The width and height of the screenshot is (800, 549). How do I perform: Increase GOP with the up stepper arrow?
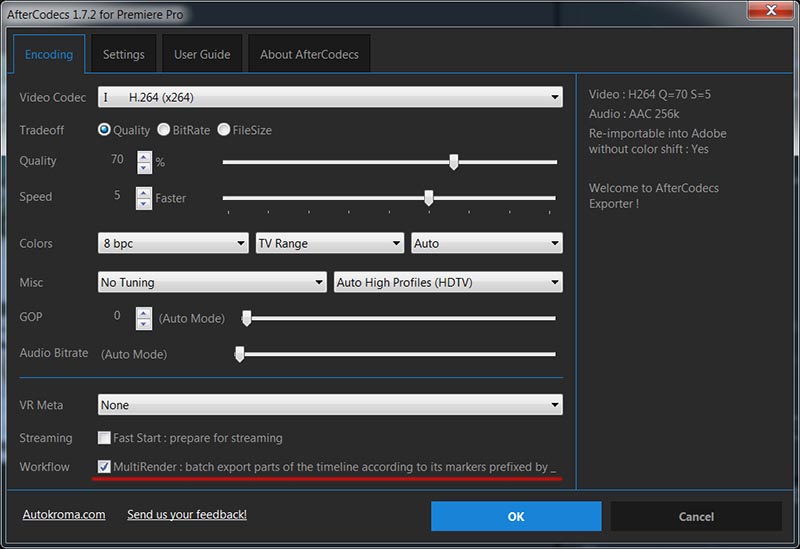point(144,313)
